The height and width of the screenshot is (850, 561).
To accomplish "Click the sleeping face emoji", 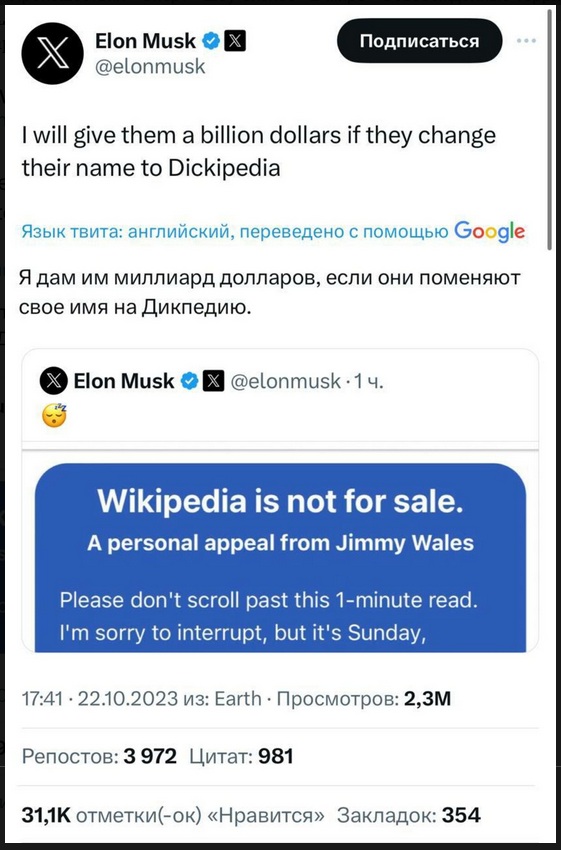I will (54, 416).
